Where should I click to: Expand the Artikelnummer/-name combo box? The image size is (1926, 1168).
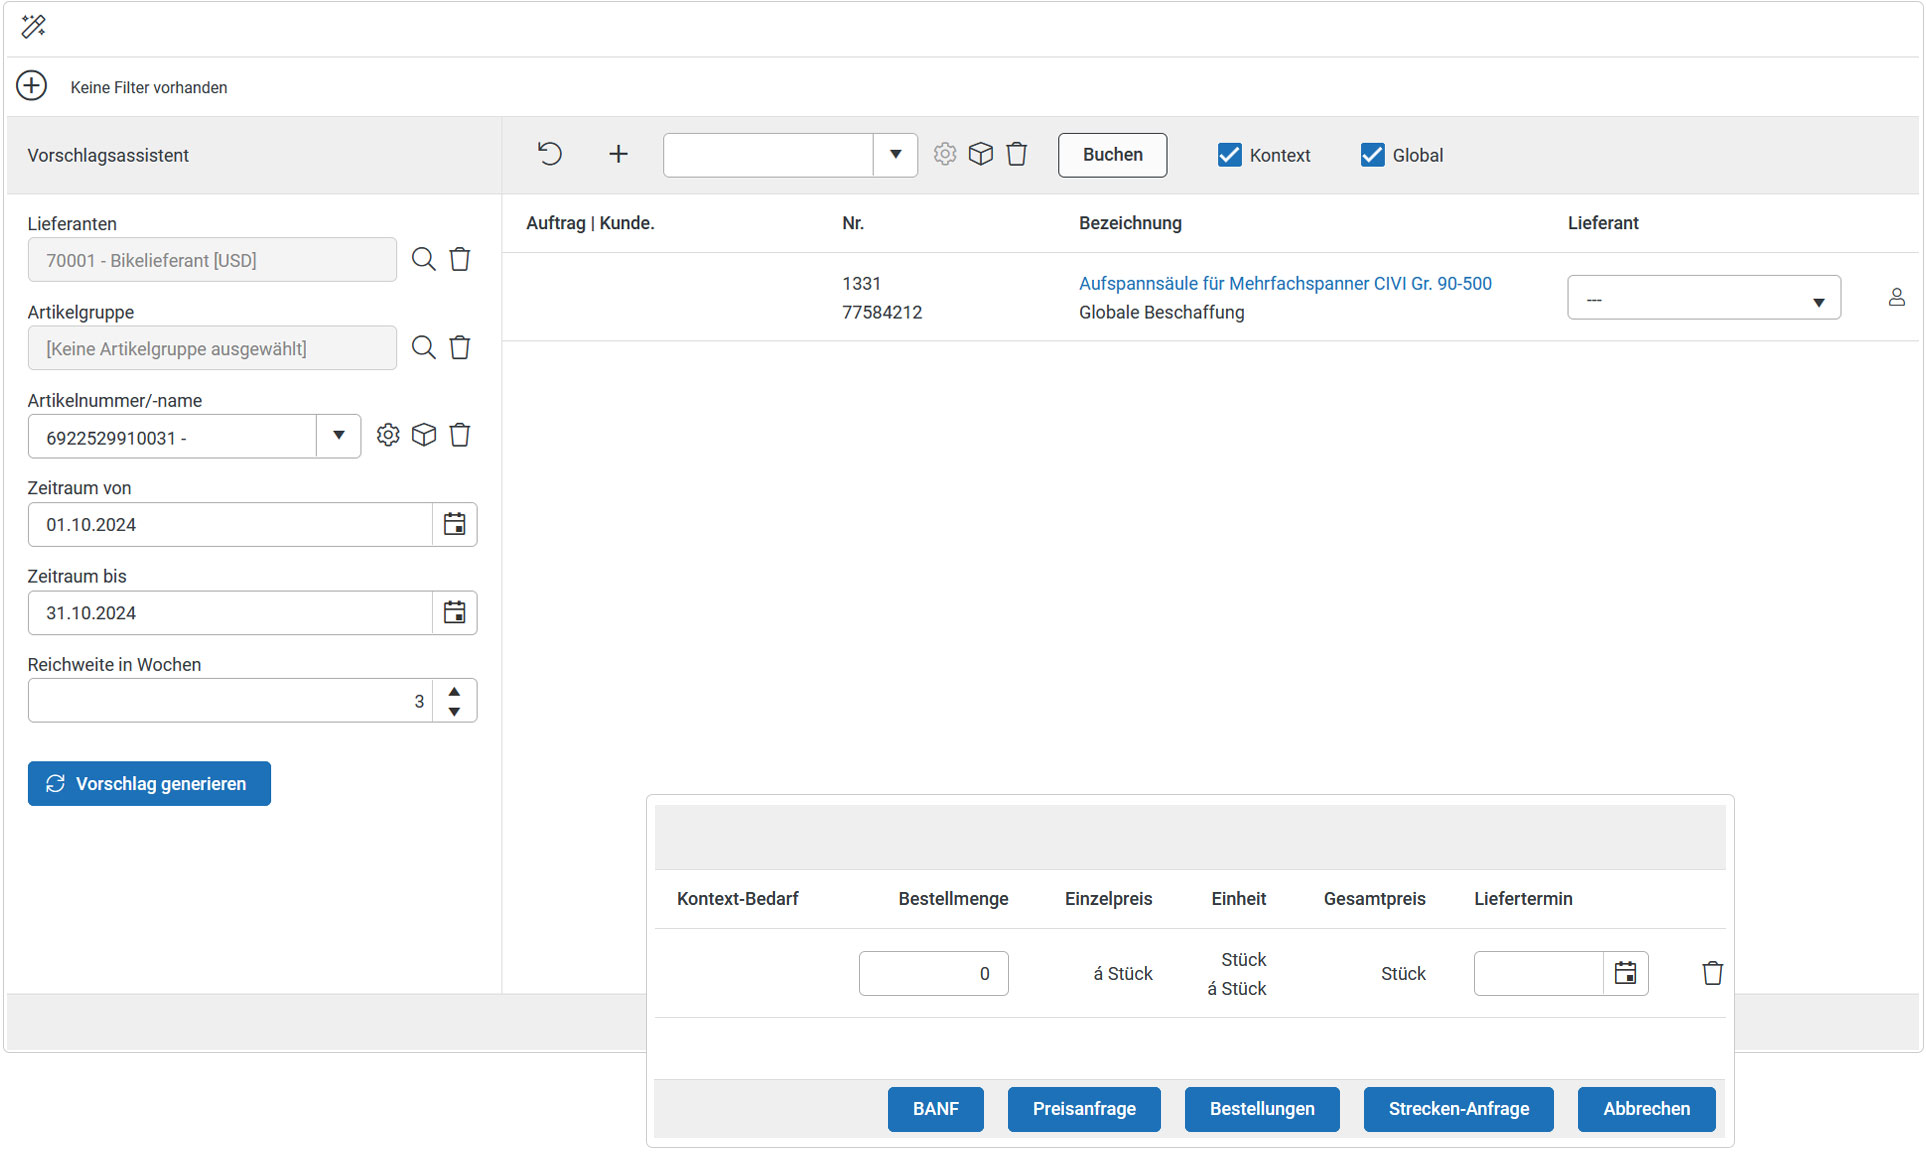338,436
